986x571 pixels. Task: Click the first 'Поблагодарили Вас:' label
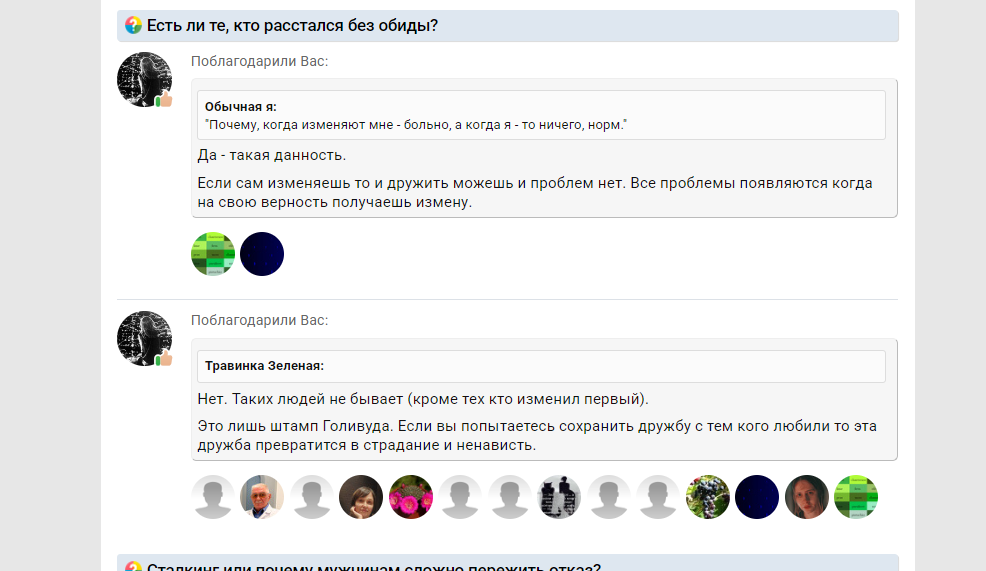coord(260,61)
